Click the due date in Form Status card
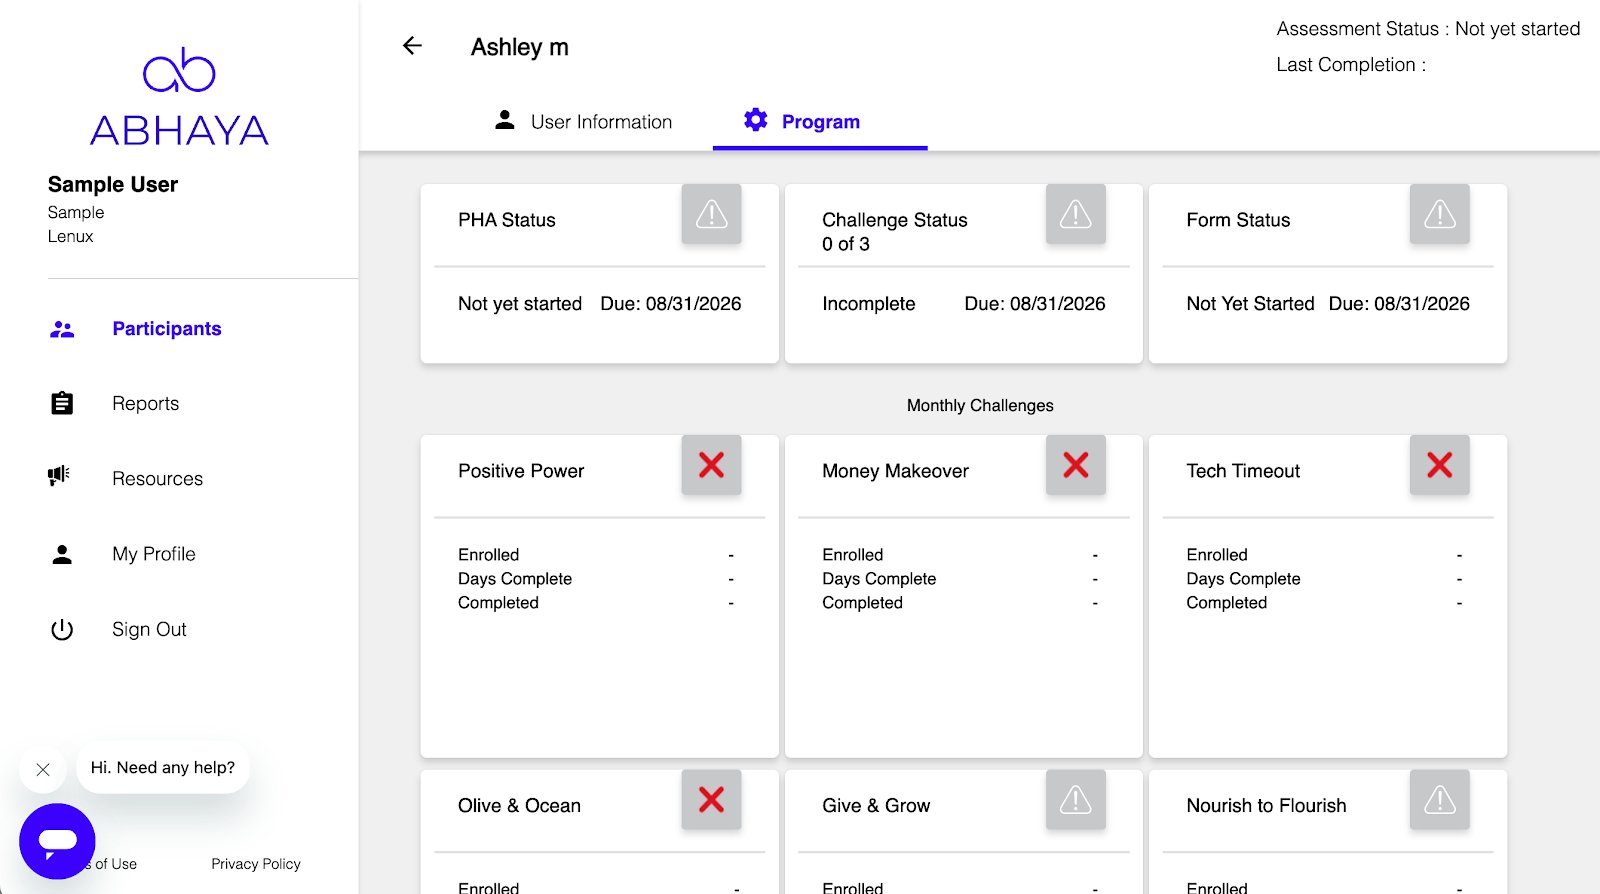 (1399, 304)
